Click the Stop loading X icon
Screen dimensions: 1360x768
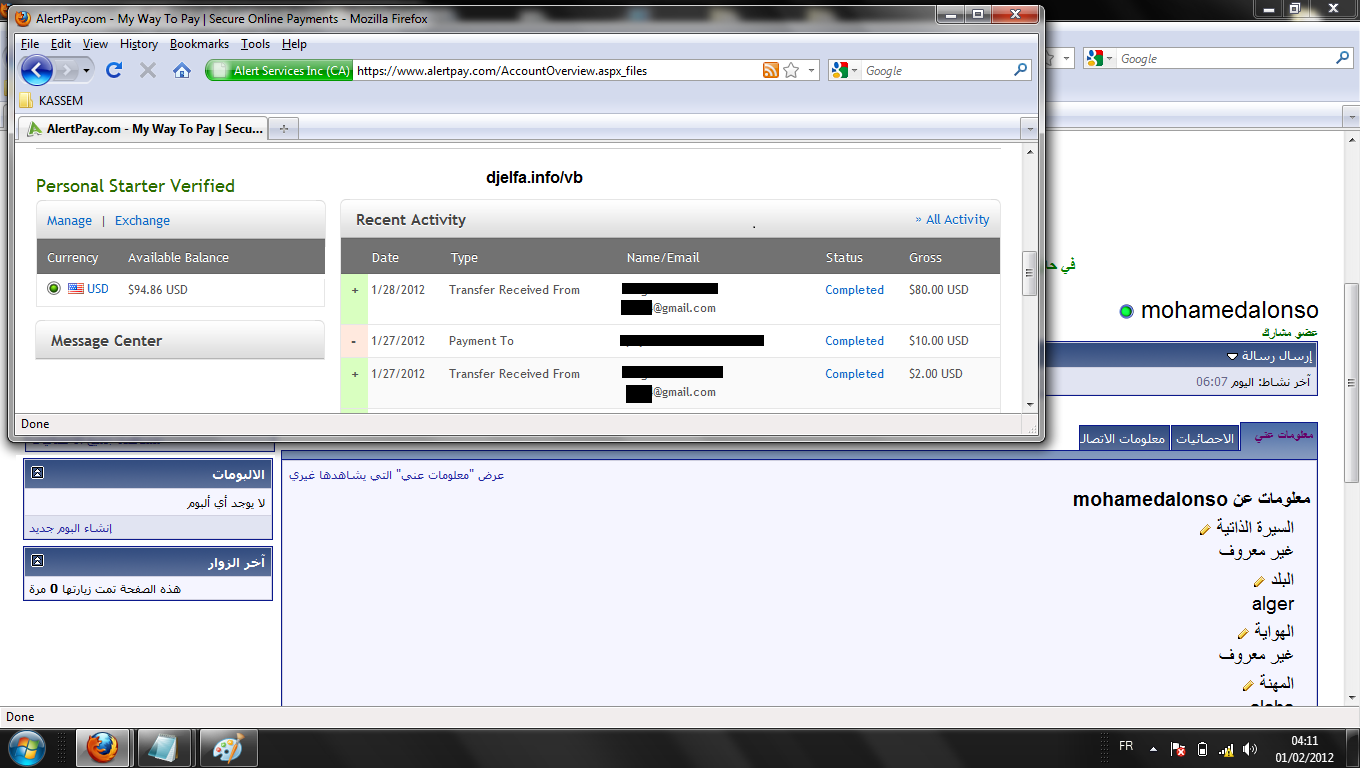(x=148, y=70)
